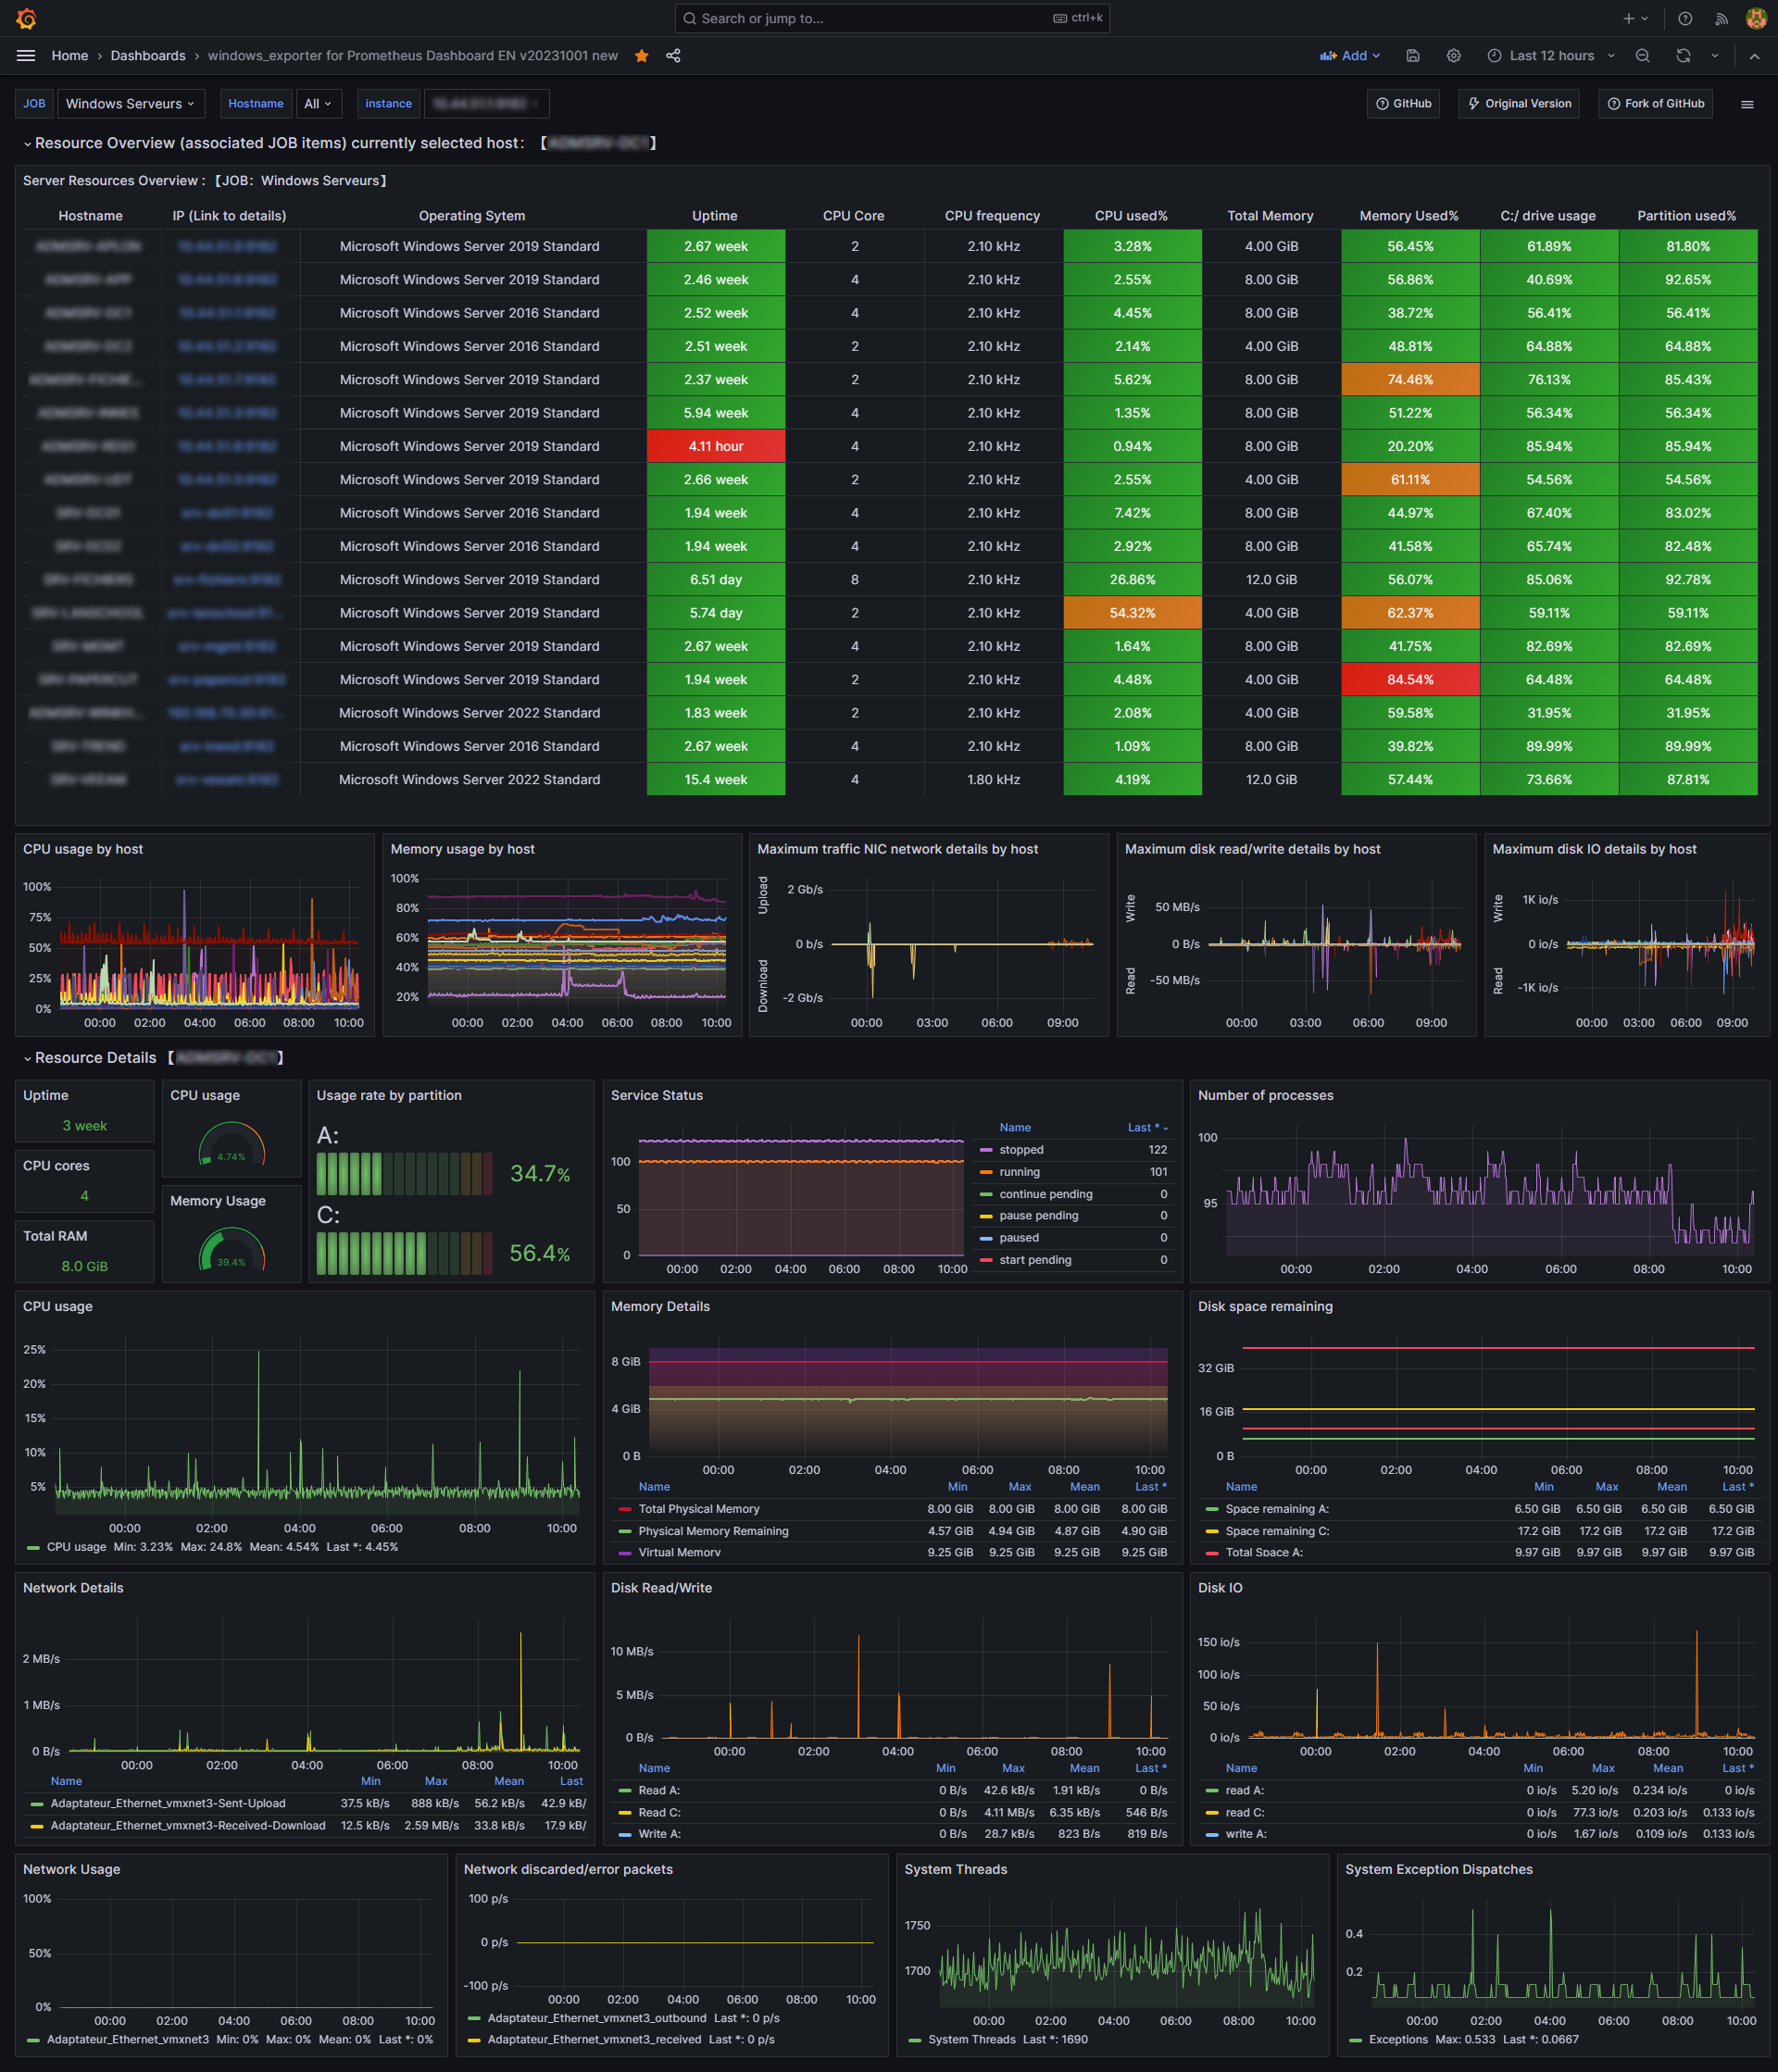Open Windows Serveurs JOB dropdown
1778x2072 pixels.
pyautogui.click(x=130, y=104)
